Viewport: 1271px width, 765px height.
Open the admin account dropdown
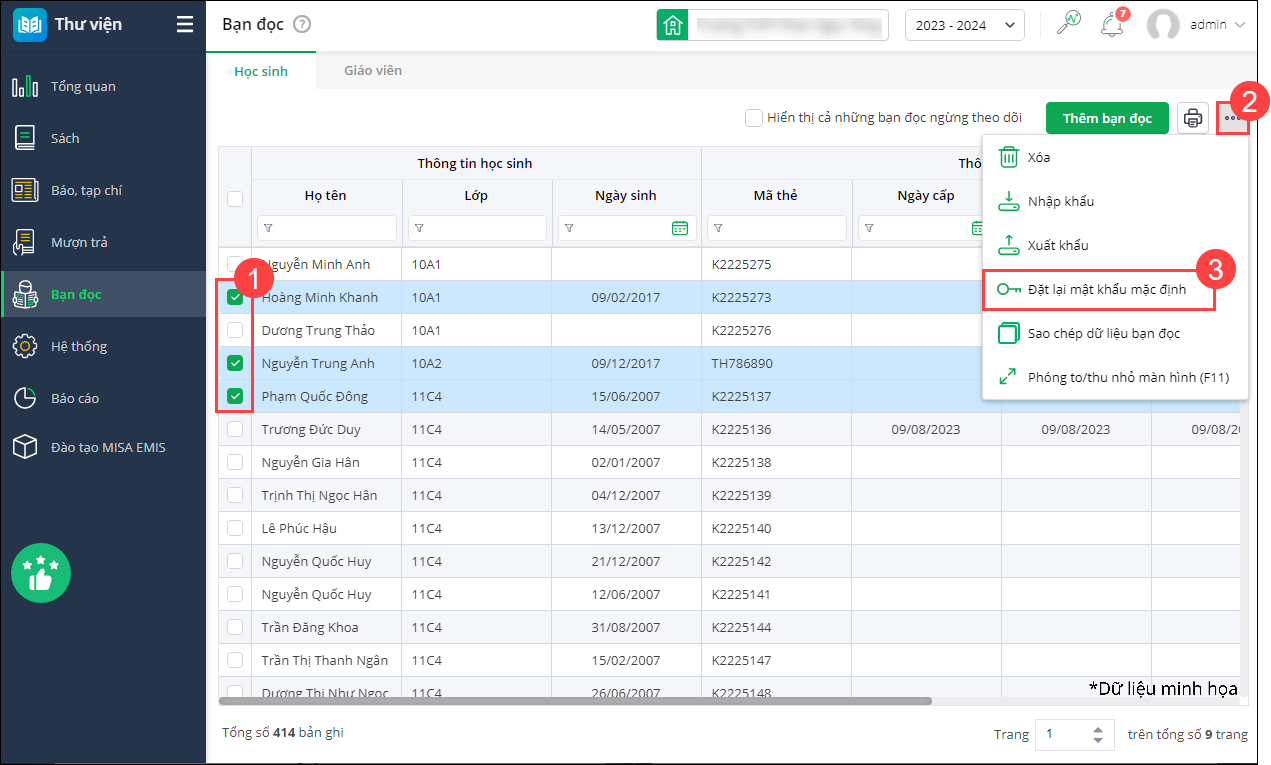pos(1196,26)
